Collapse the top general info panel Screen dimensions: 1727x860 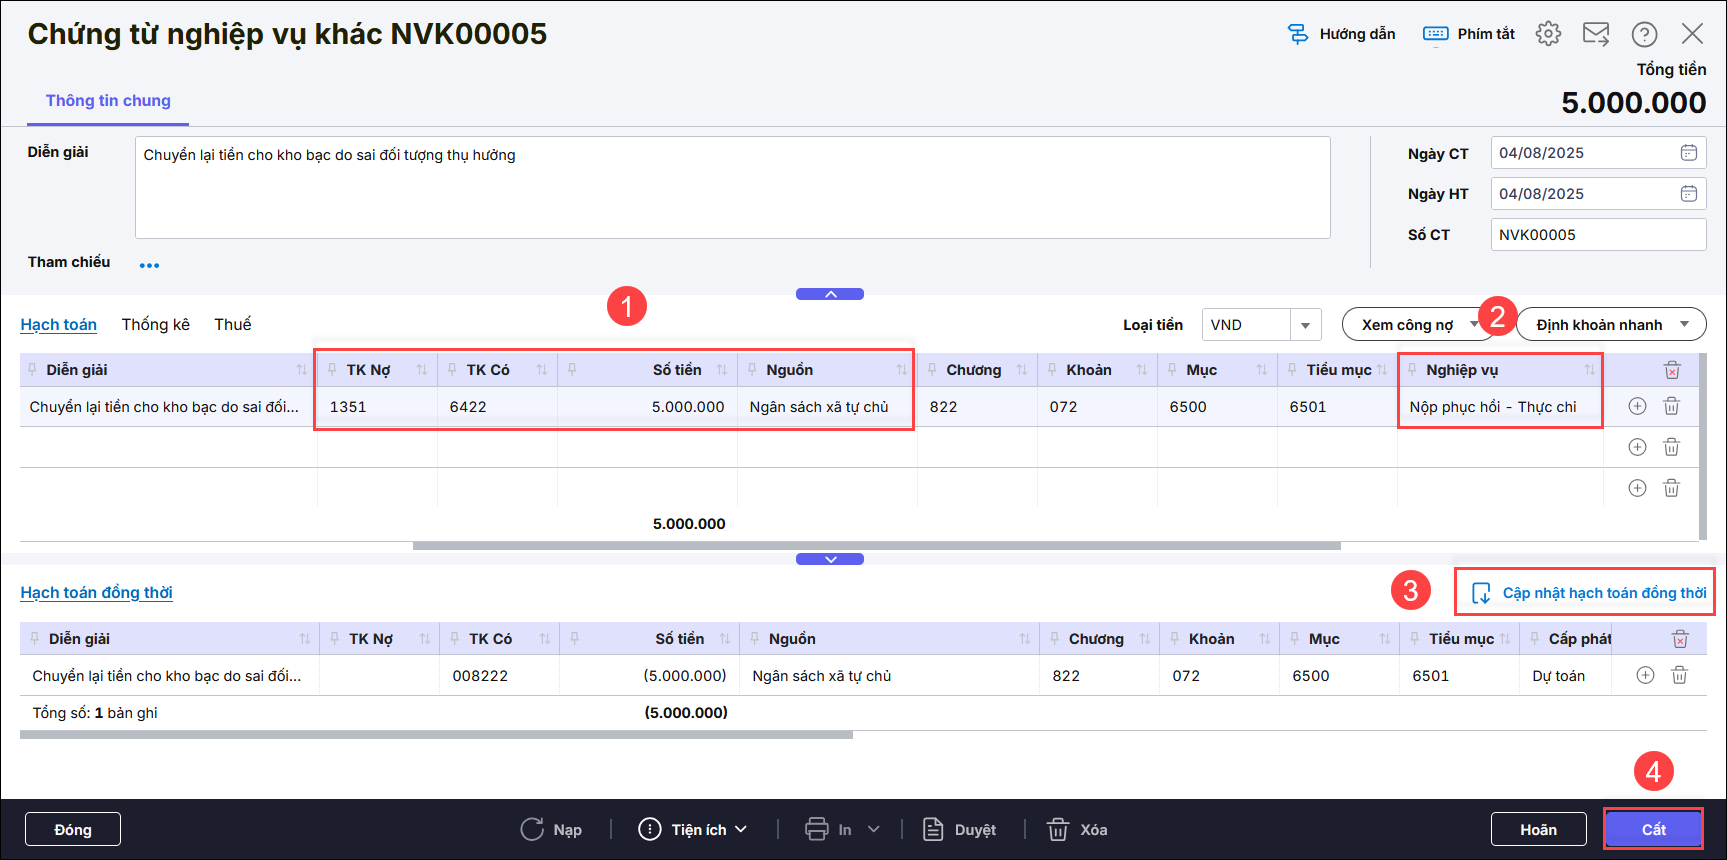830,294
